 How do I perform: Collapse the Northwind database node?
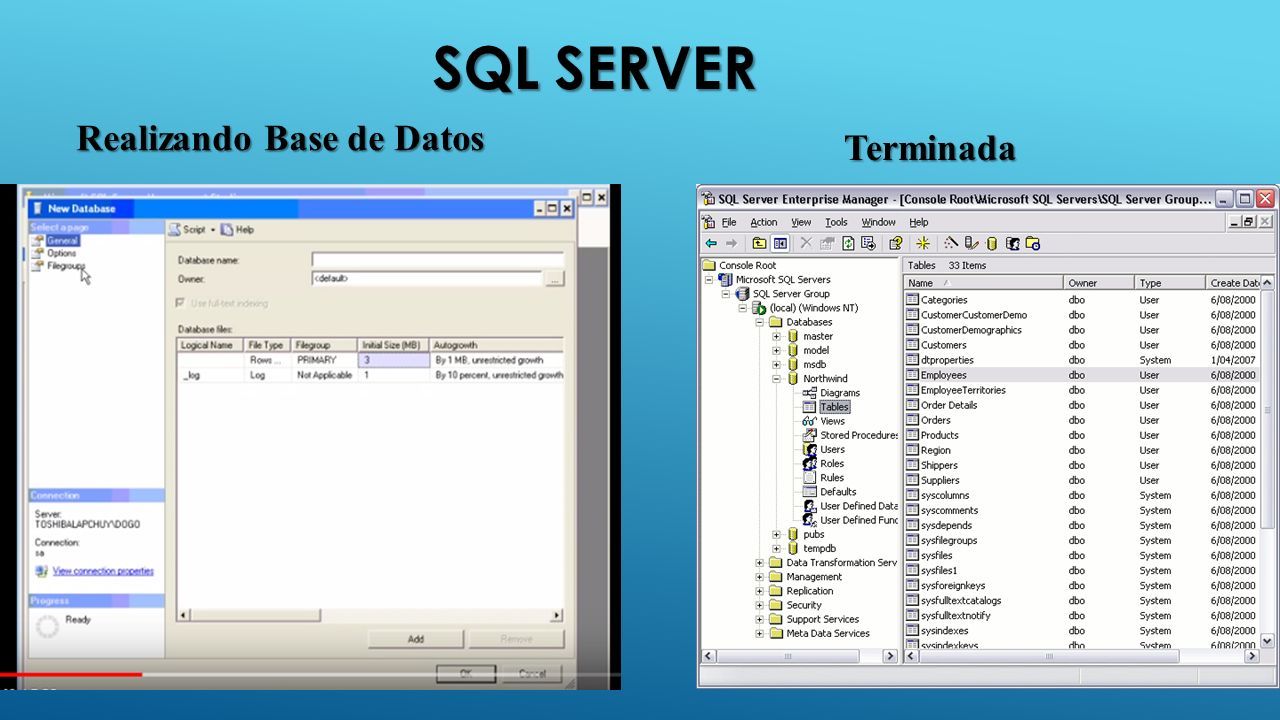[776, 379]
